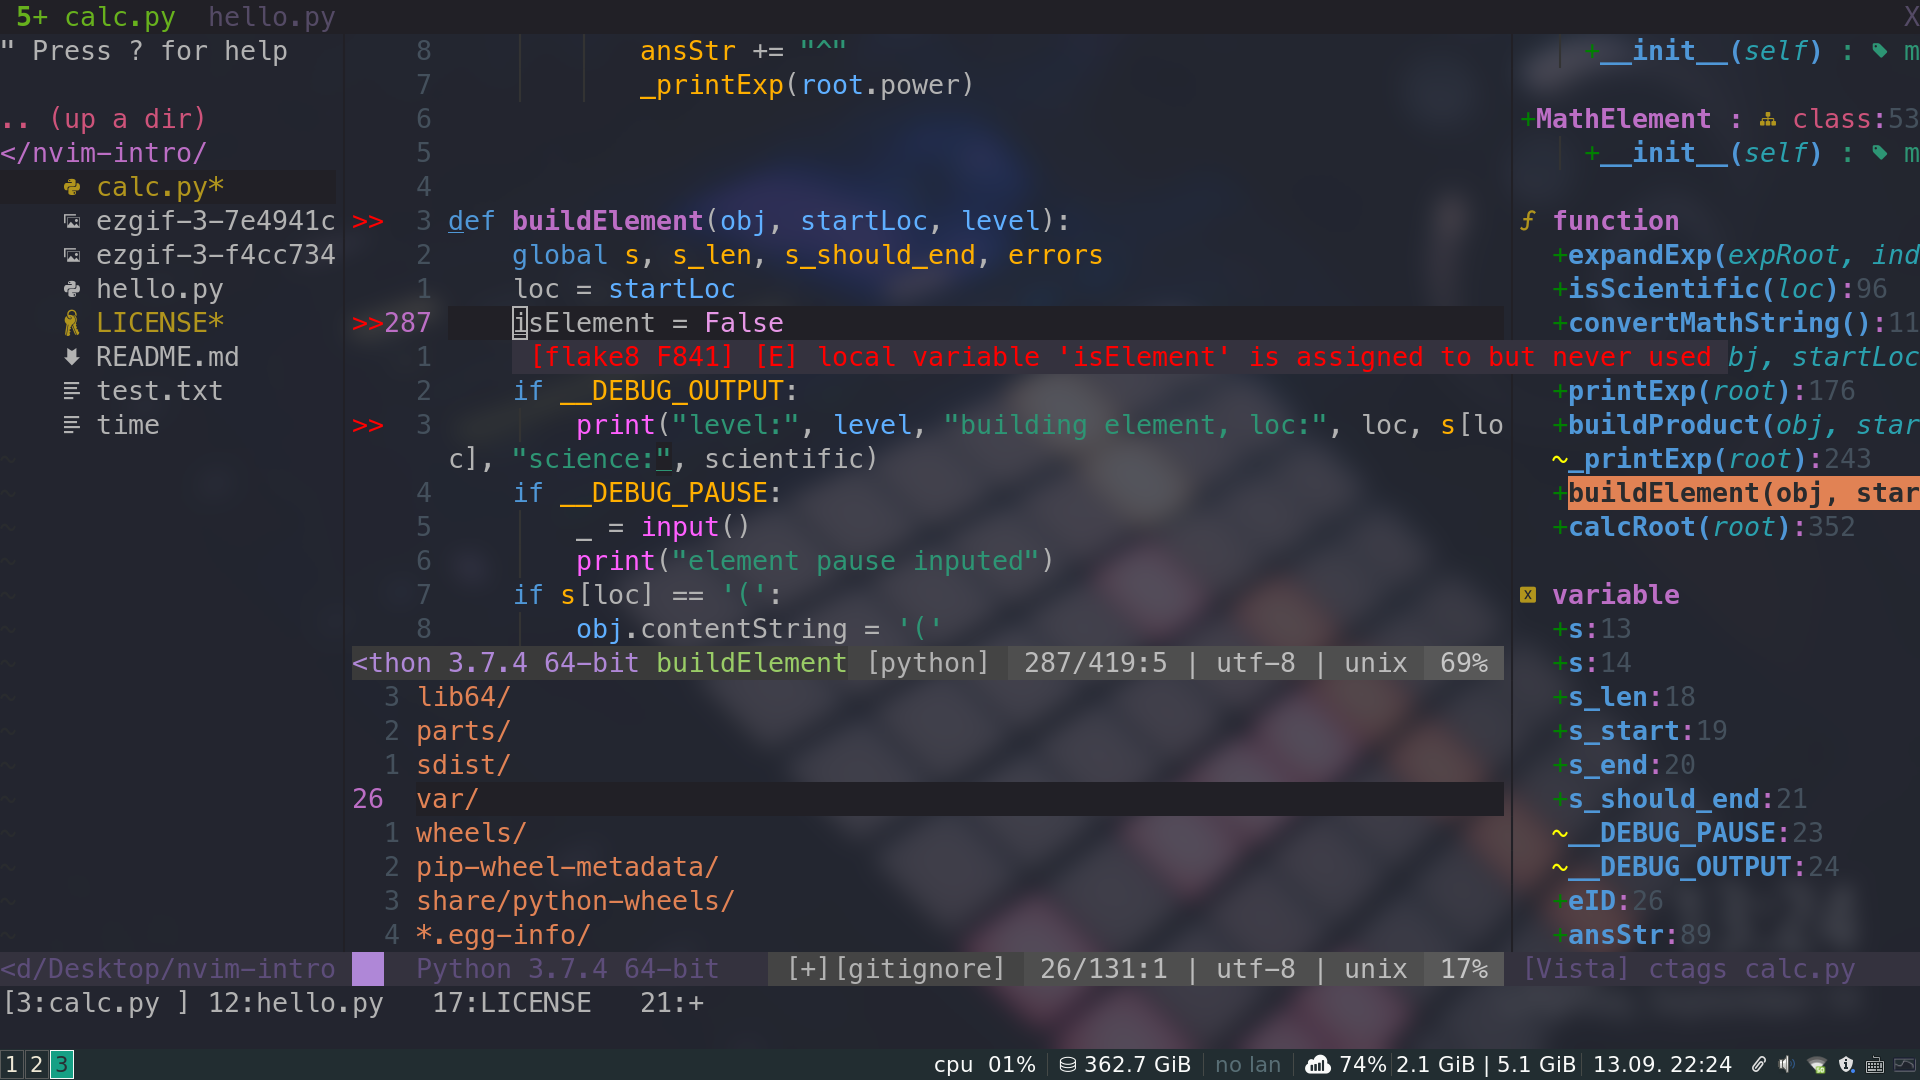Jump to isScientific(loc) in Vista

tap(1720, 289)
